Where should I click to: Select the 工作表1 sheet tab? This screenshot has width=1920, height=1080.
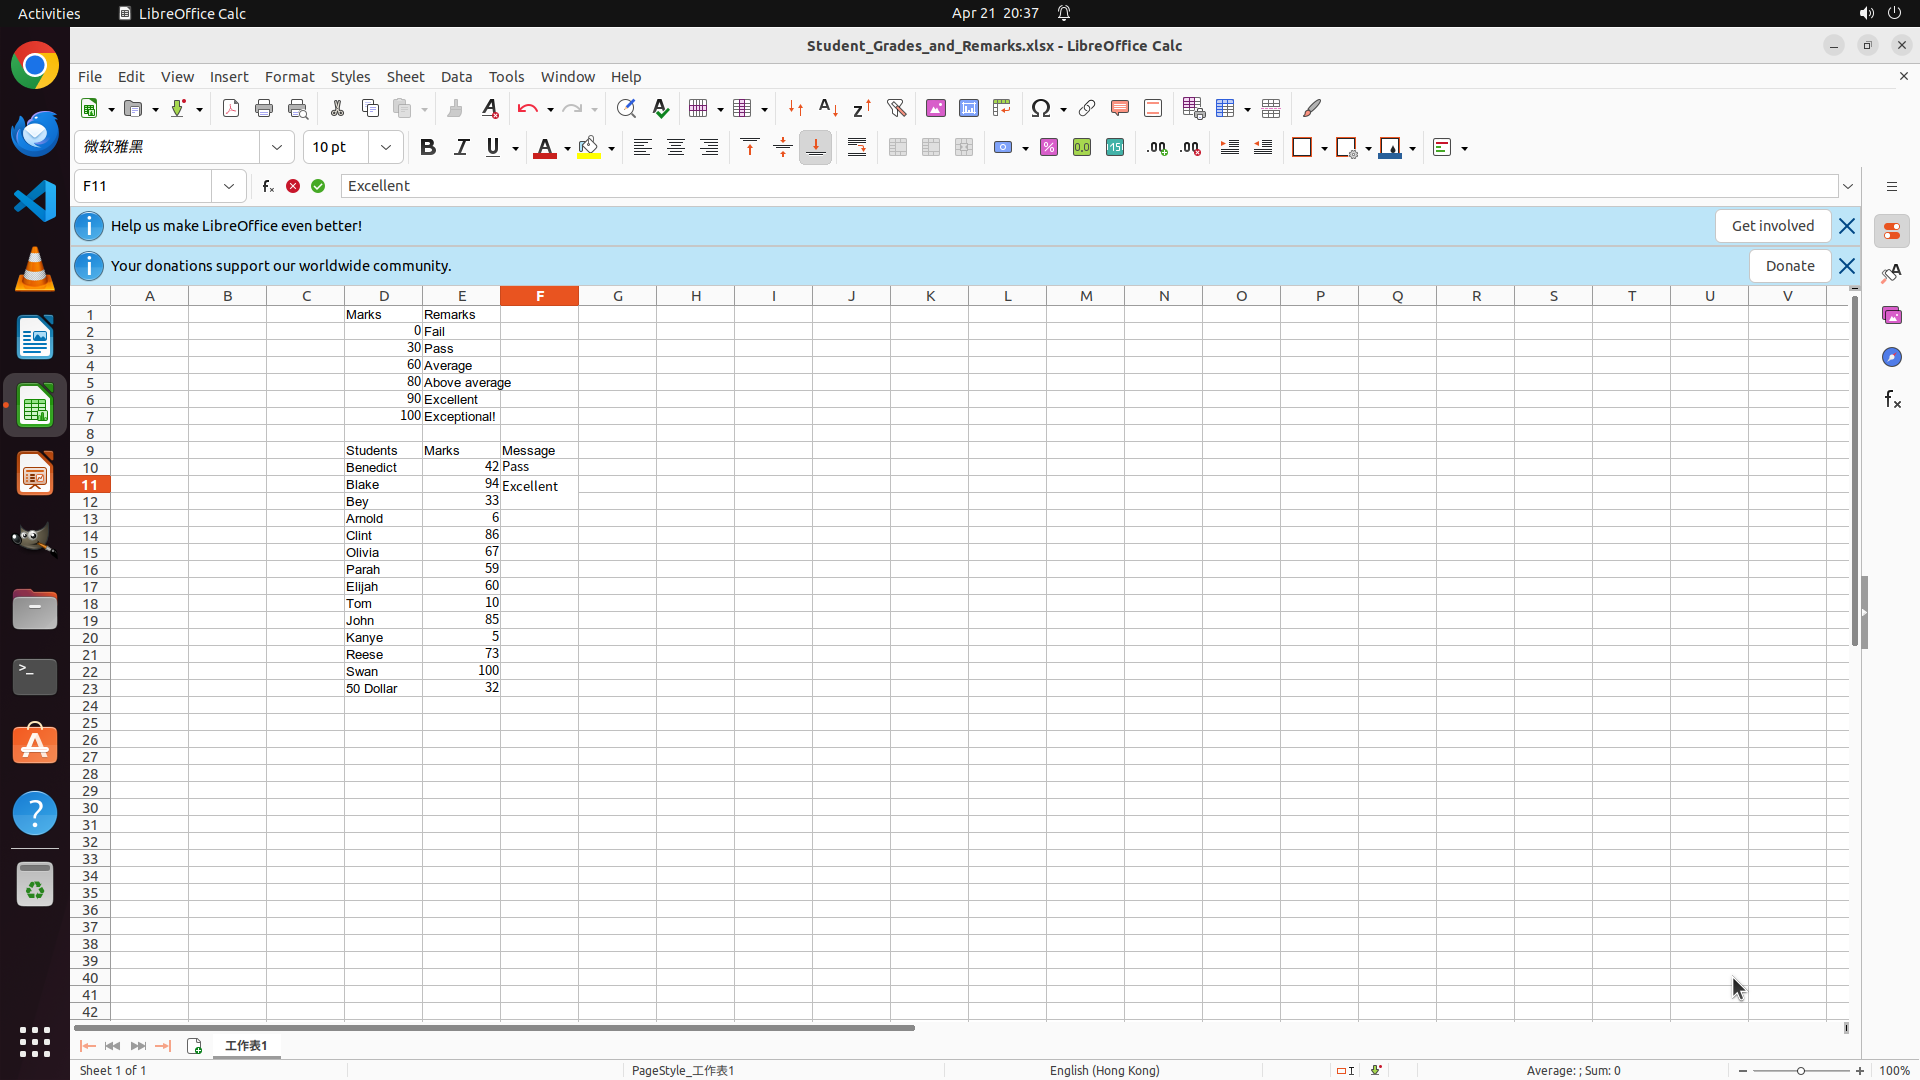click(x=246, y=1046)
